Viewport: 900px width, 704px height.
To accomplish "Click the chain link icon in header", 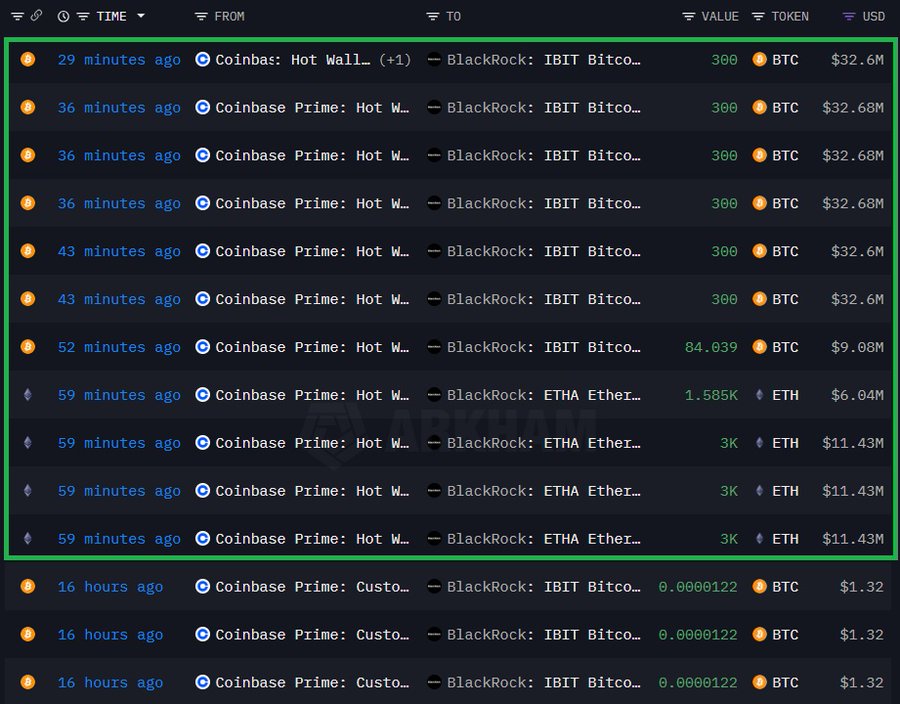I will pyautogui.click(x=36, y=16).
